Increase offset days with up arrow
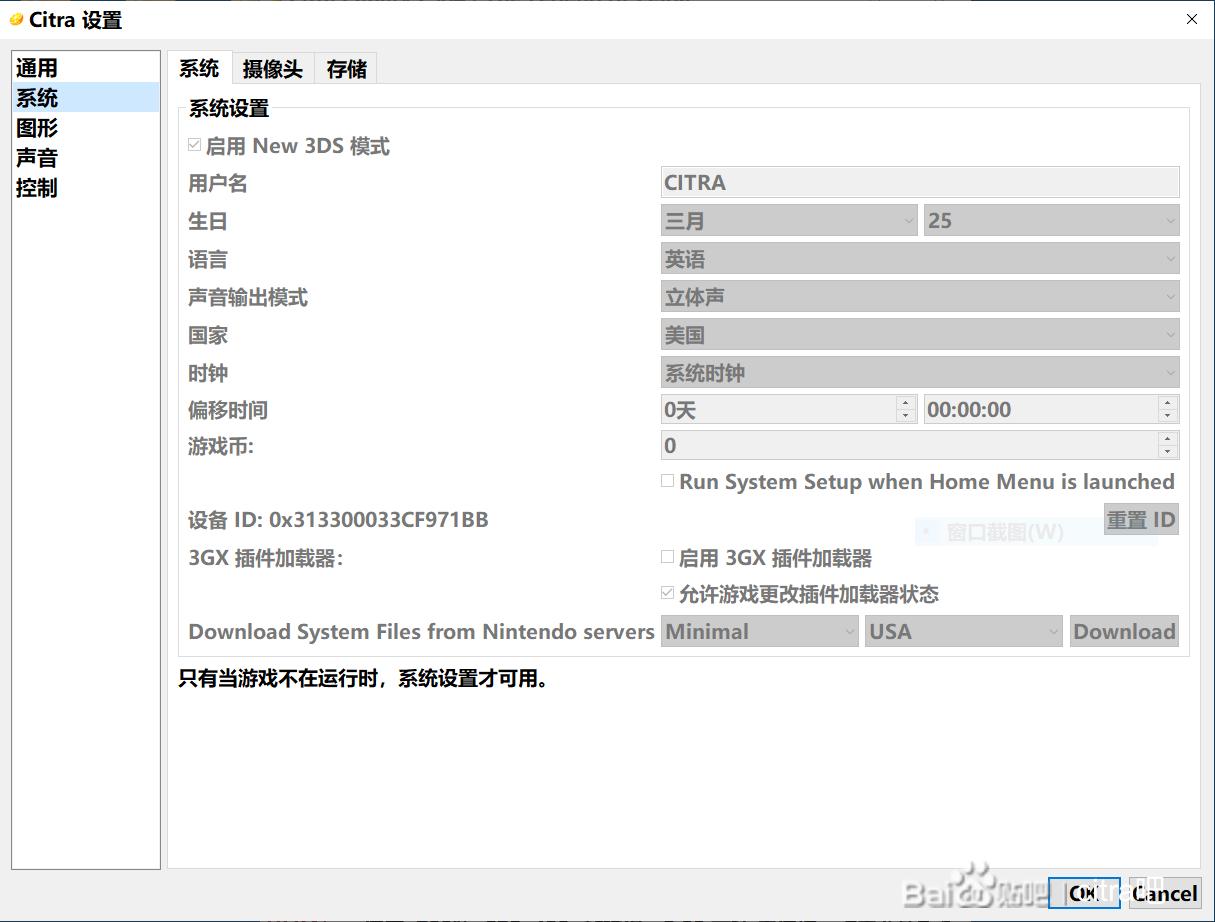 coord(907,402)
